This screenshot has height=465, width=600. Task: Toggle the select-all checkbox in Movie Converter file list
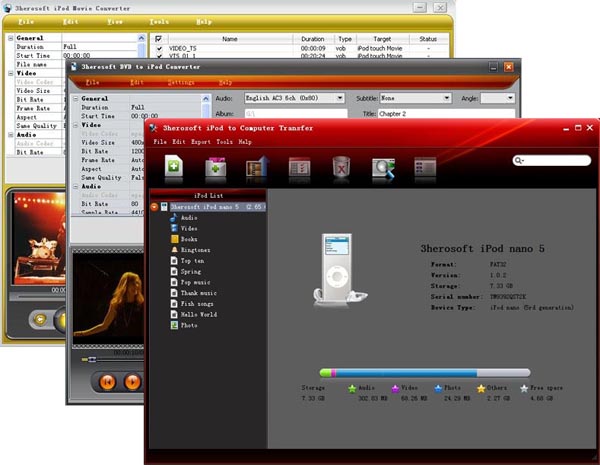point(158,39)
